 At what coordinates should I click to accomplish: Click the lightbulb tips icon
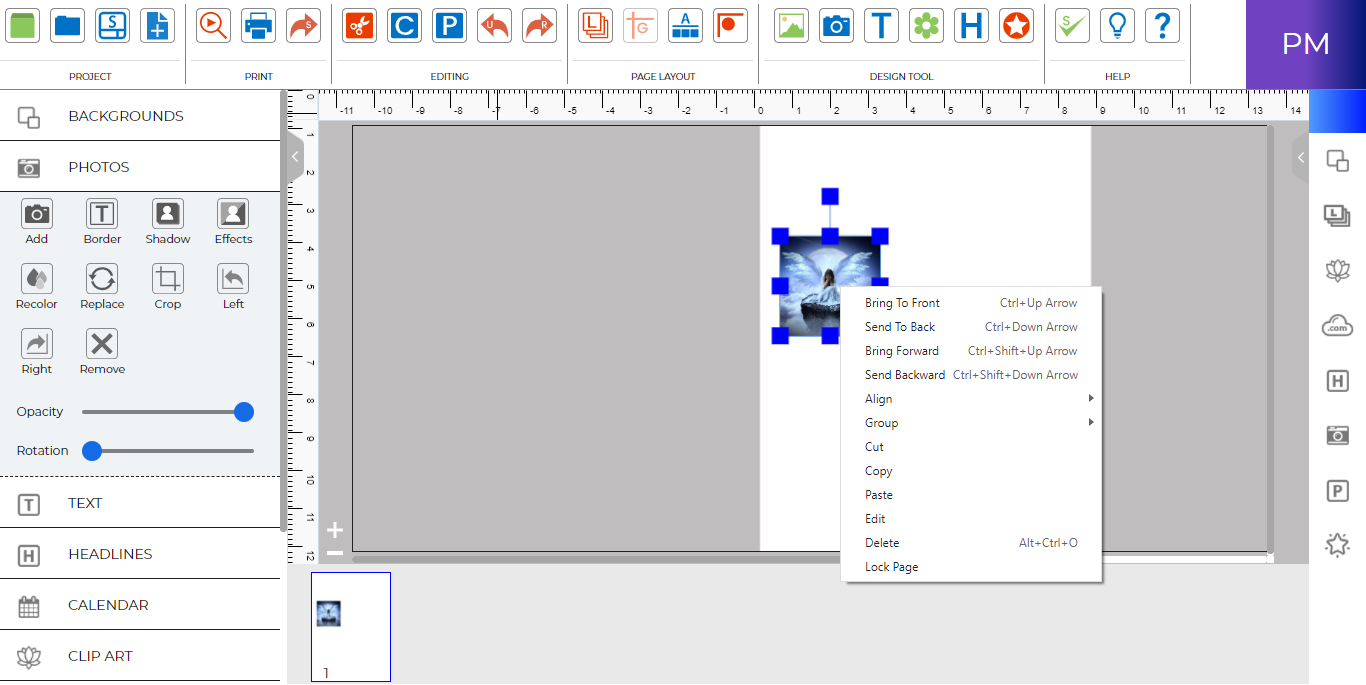click(x=1117, y=25)
